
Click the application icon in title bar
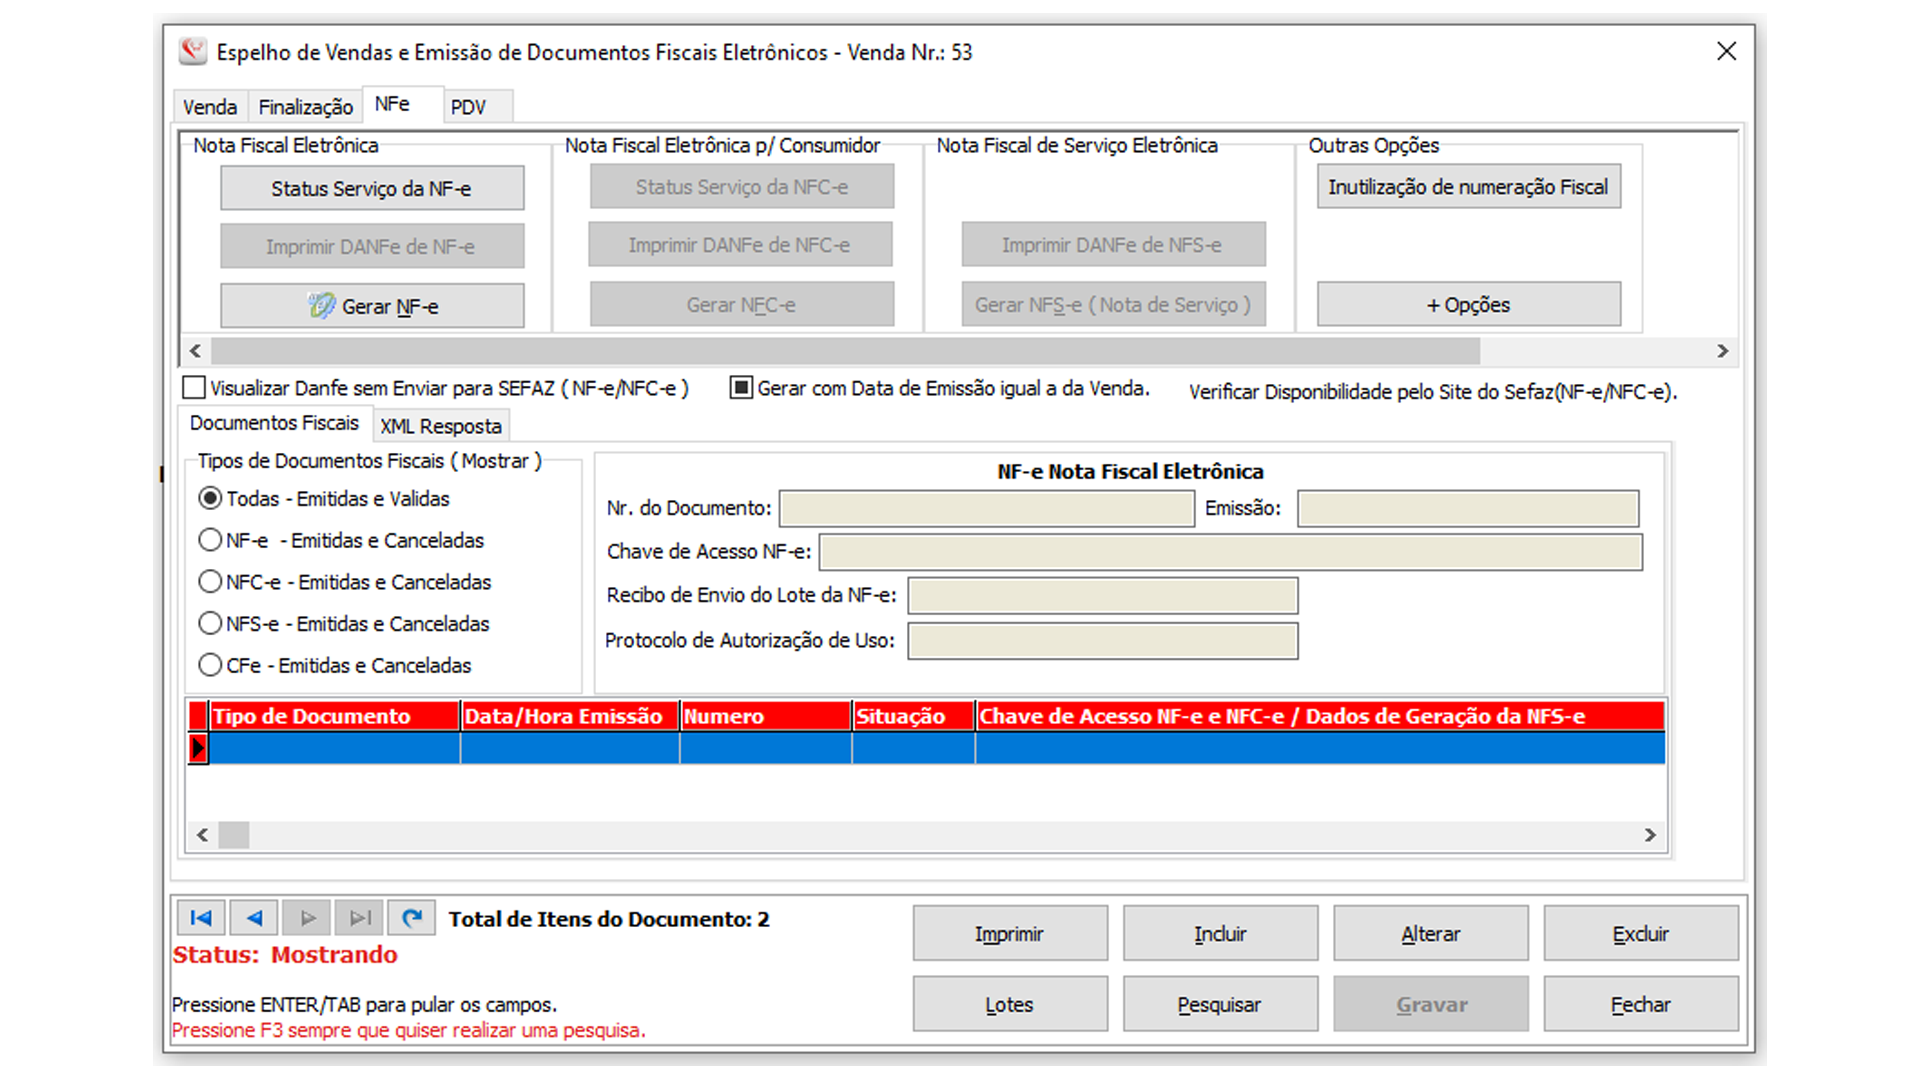pyautogui.click(x=193, y=51)
